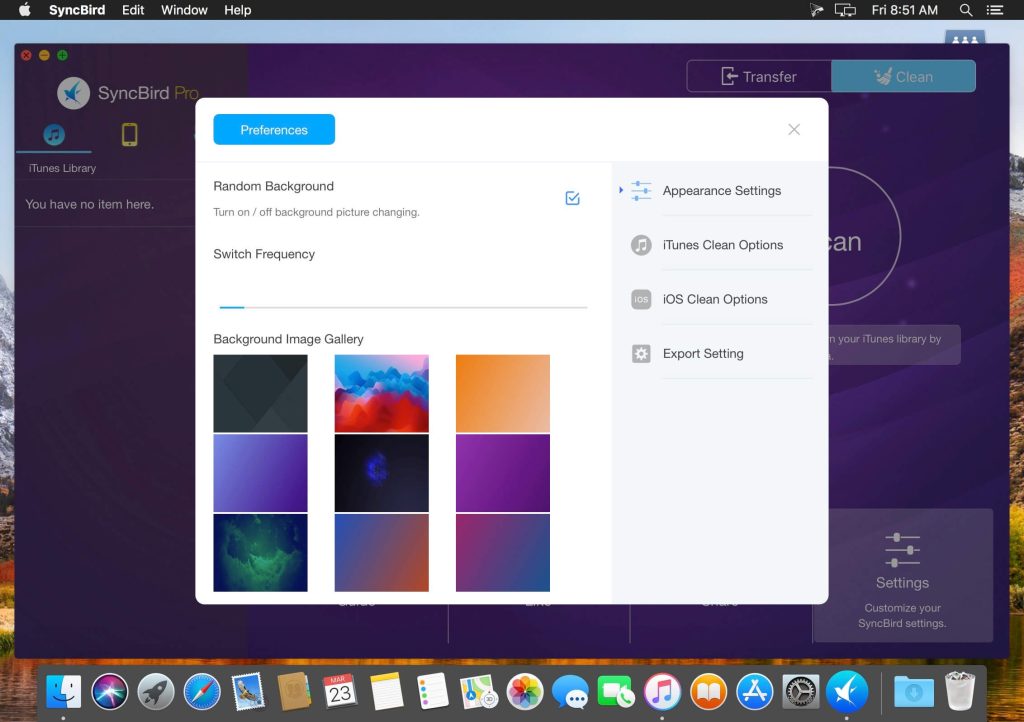The image size is (1024, 722).
Task: Choose the colorful mountain background thumbnail
Action: point(381,393)
